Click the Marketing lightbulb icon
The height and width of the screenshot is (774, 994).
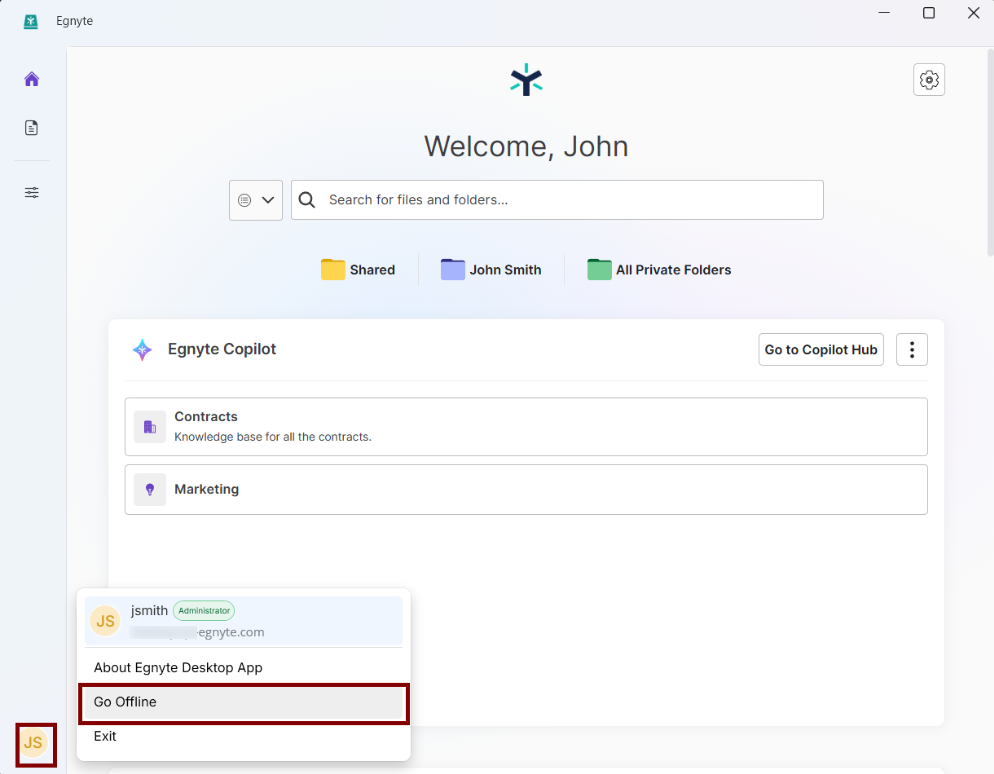point(150,489)
